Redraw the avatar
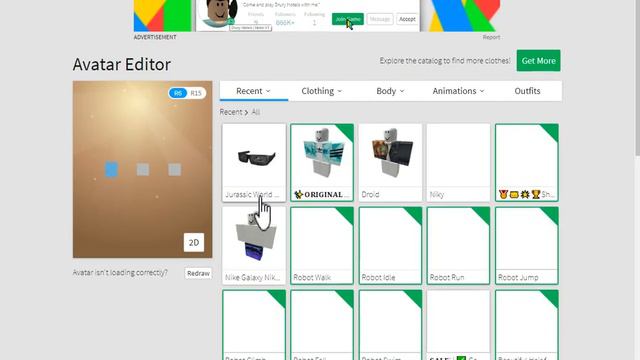Screen dimensions: 640x360 [198, 273]
